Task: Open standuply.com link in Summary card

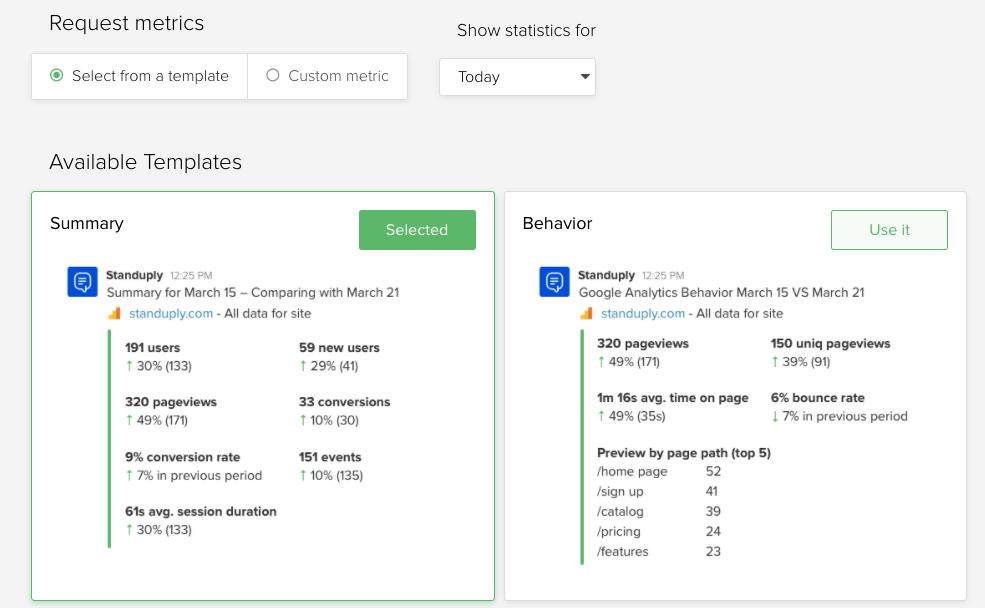Action: click(x=171, y=313)
